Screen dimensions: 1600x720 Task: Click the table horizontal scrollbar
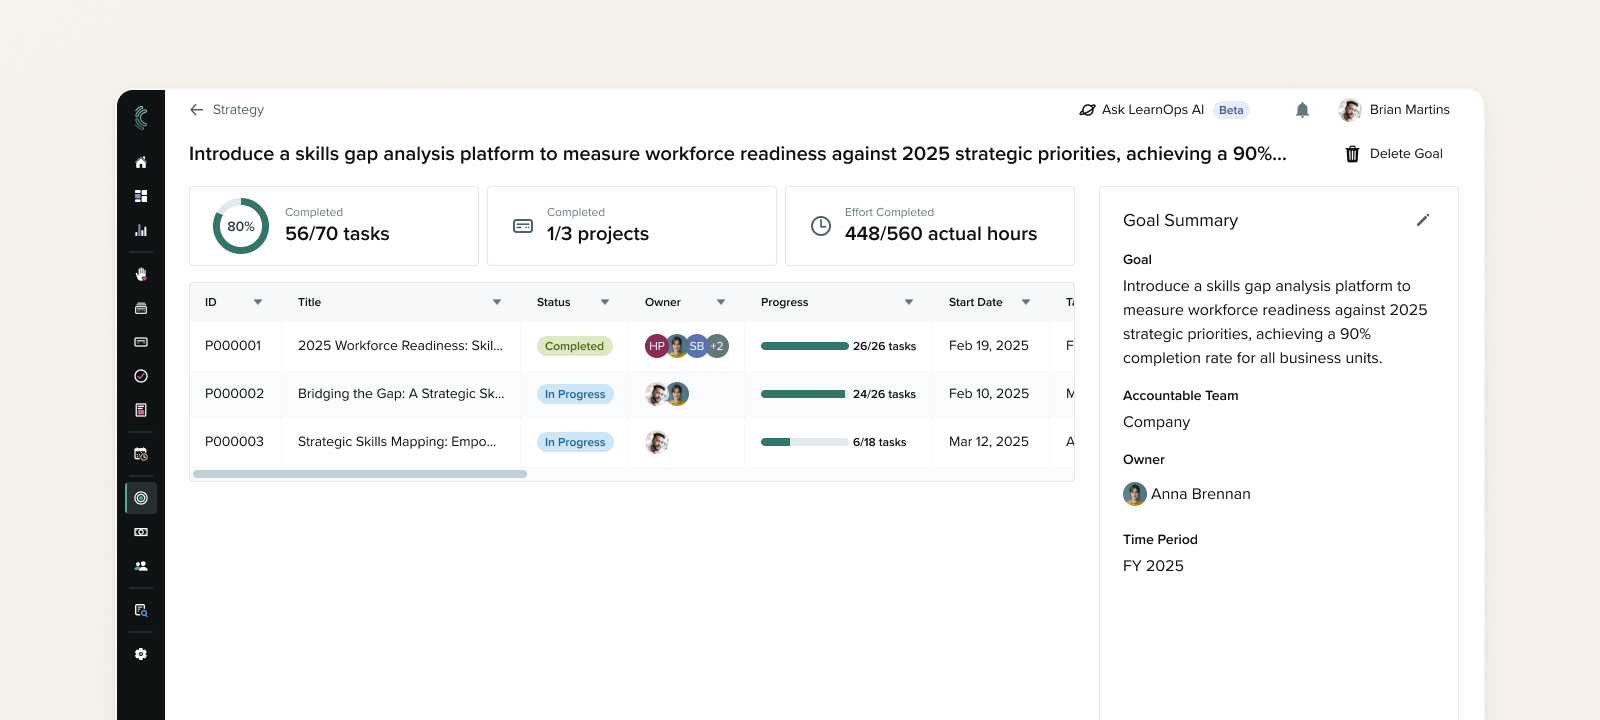coord(360,474)
